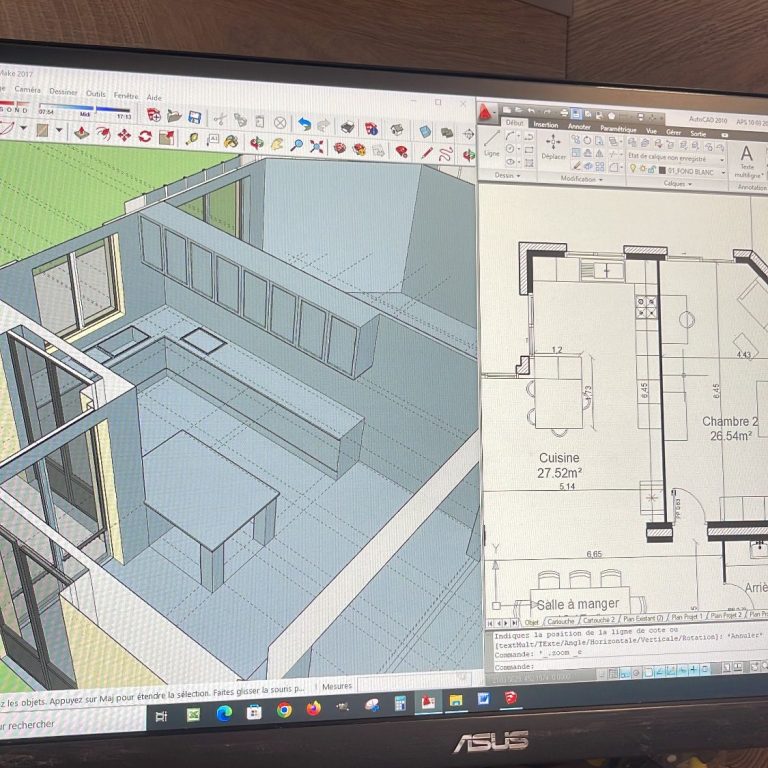Click AutoCAD quick-access Undo arrow
Screen dimensions: 768x768
[x=532, y=112]
